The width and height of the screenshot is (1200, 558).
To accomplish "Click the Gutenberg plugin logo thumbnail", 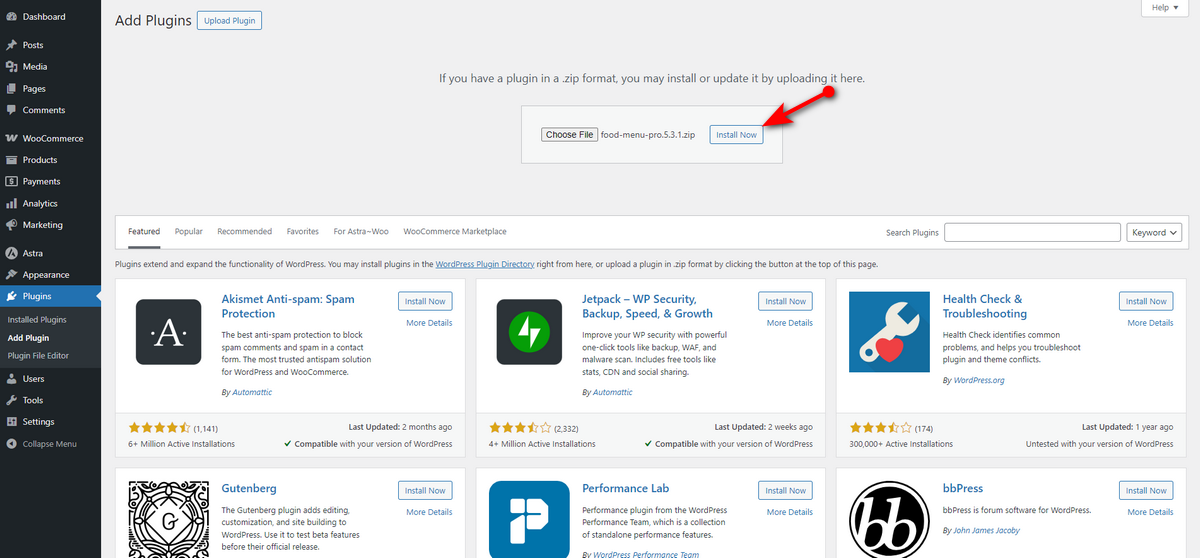I will point(168,519).
